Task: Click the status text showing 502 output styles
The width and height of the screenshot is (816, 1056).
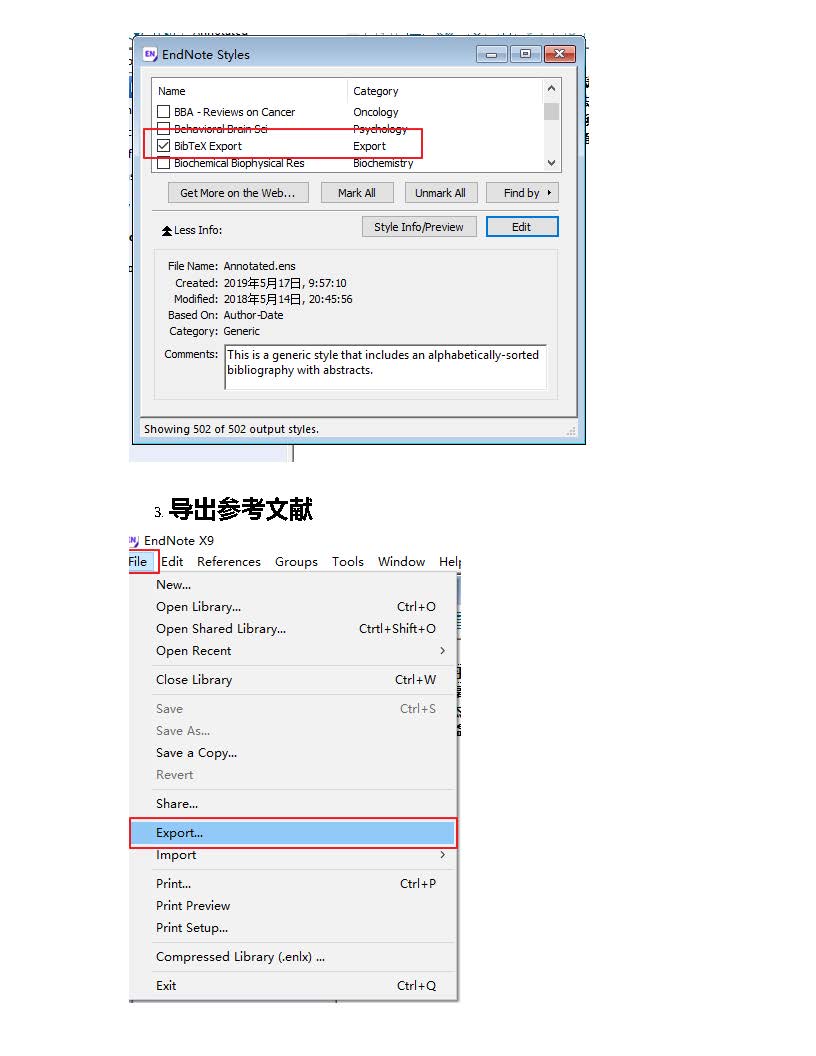Action: click(232, 429)
